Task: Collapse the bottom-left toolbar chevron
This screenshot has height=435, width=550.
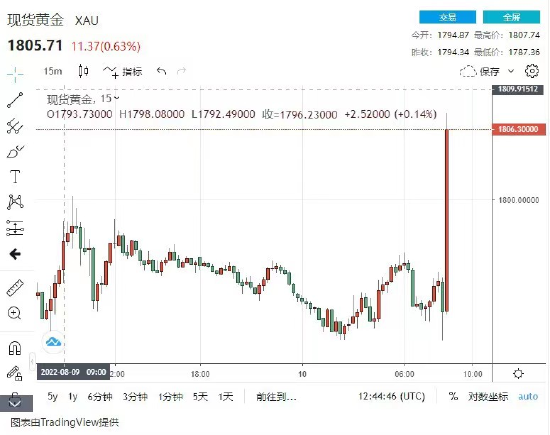Action: pos(16,403)
